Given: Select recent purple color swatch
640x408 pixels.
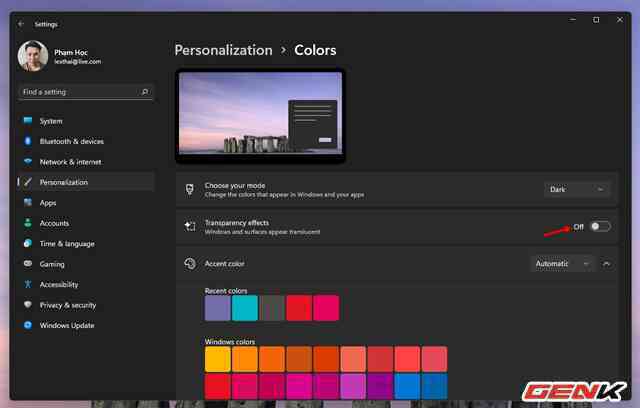Looking at the screenshot, I should 218,308.
